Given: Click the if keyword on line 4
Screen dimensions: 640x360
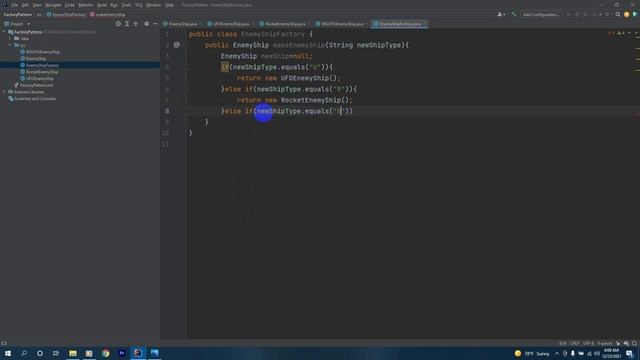Looking at the screenshot, I should (x=225, y=67).
